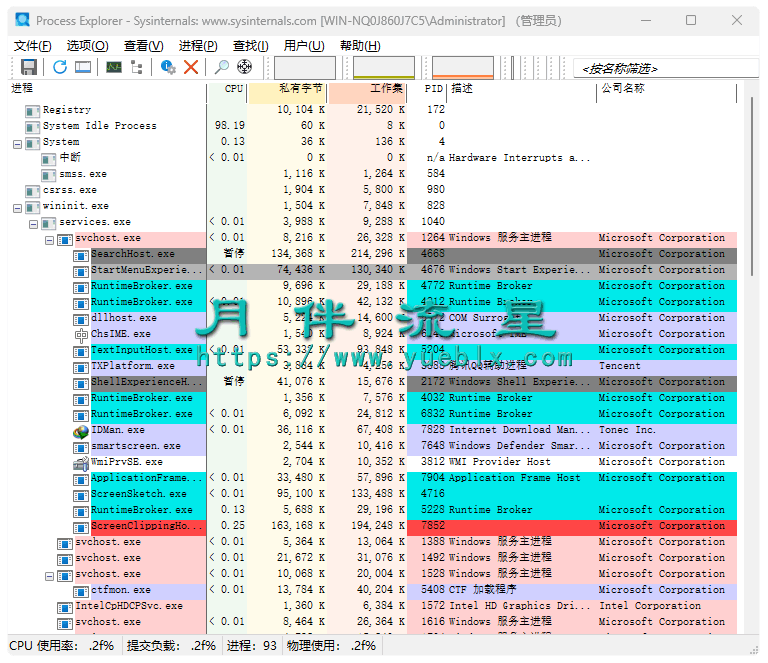Click the ctfmon.exe process icon
The height and width of the screenshot is (663, 768).
(x=81, y=592)
